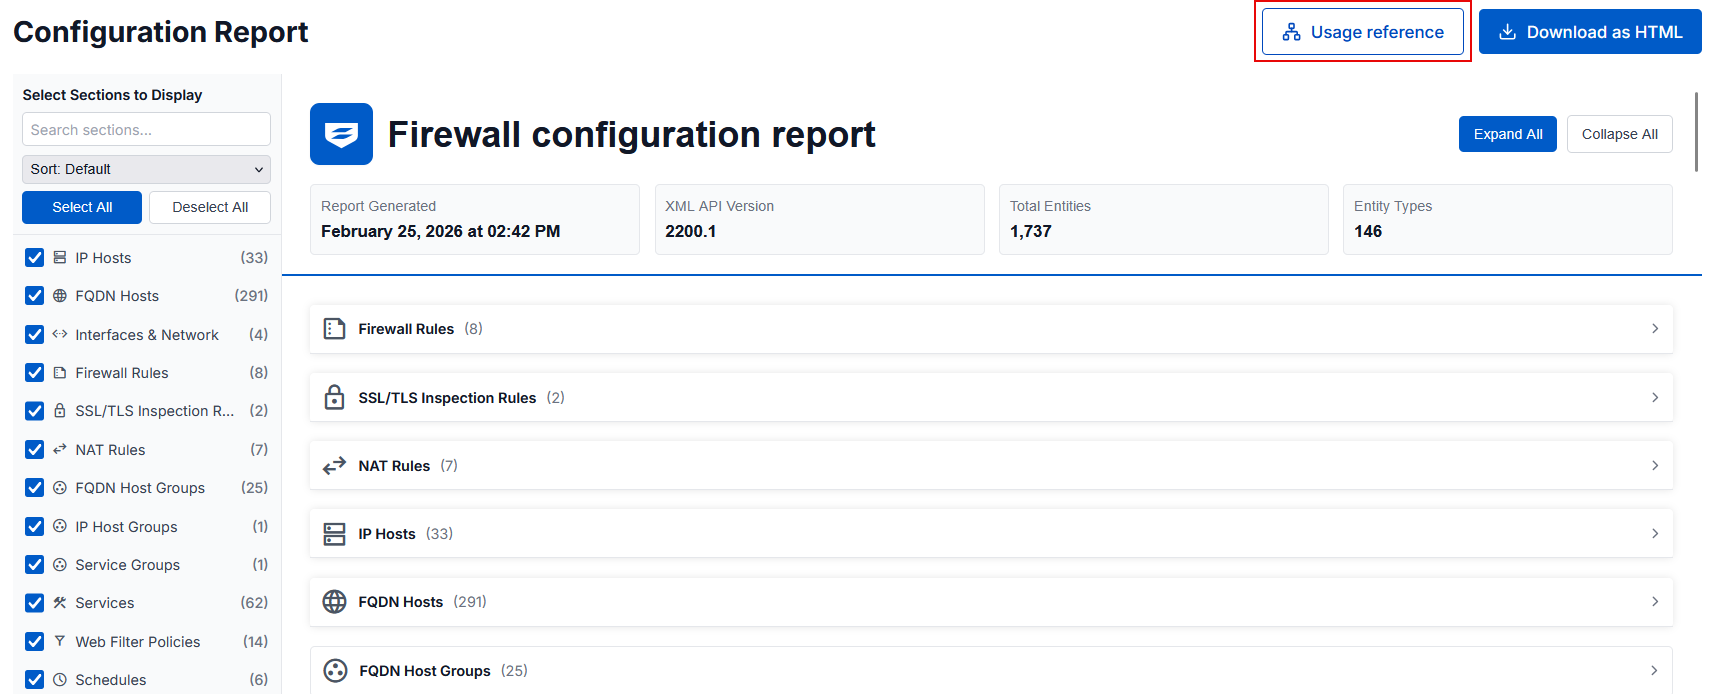Click the vertical scrollbar of report panel
1715x694 pixels.
point(1696,132)
